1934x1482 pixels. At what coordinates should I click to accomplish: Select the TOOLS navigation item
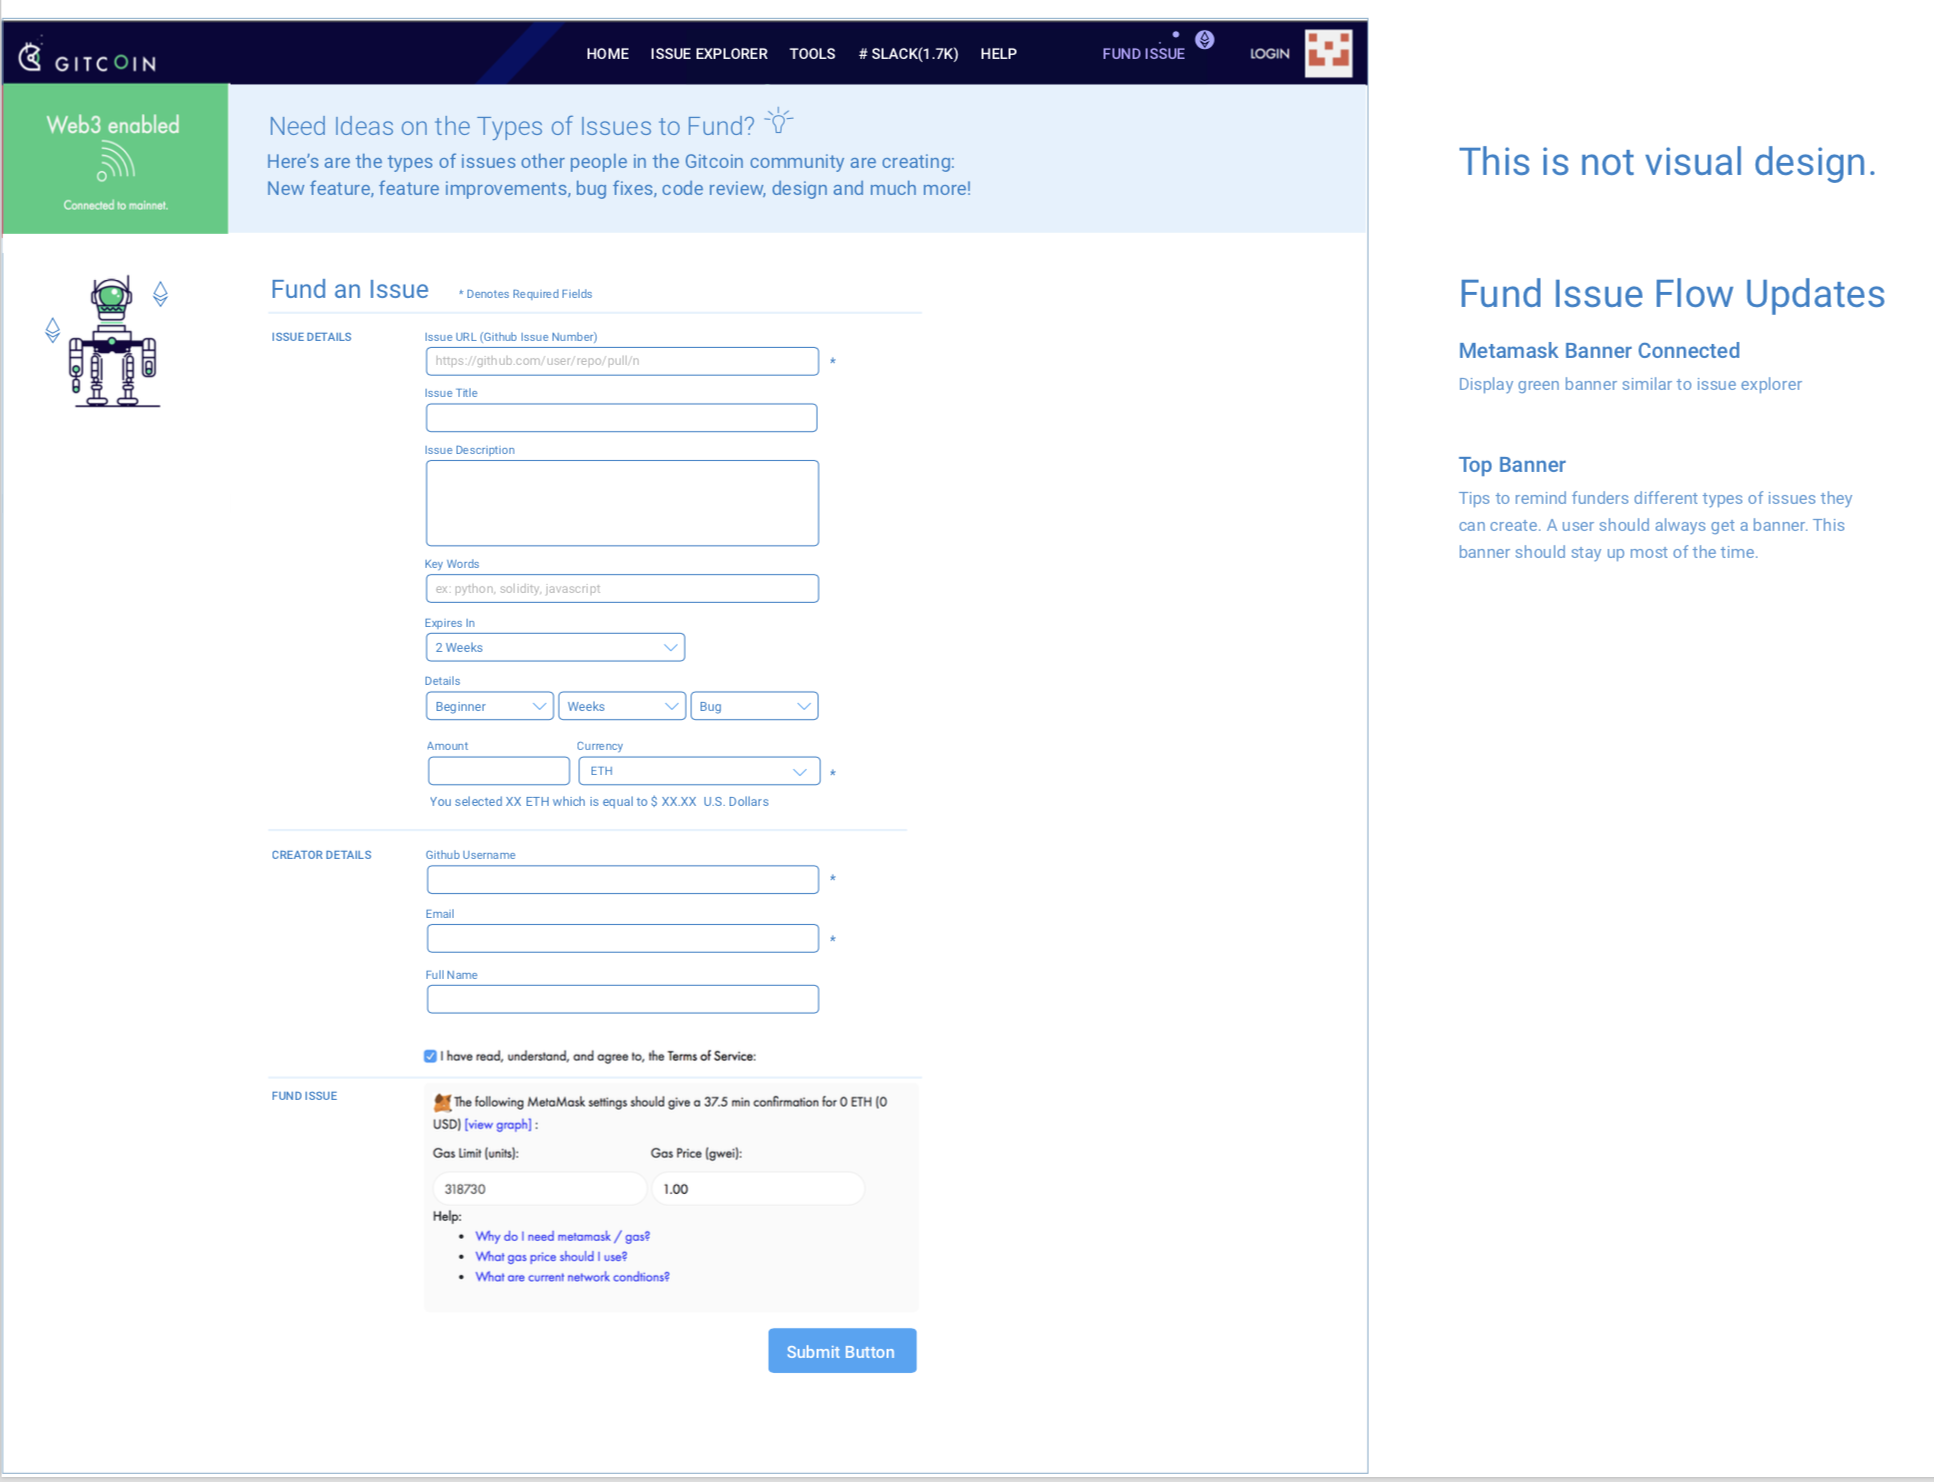click(812, 54)
